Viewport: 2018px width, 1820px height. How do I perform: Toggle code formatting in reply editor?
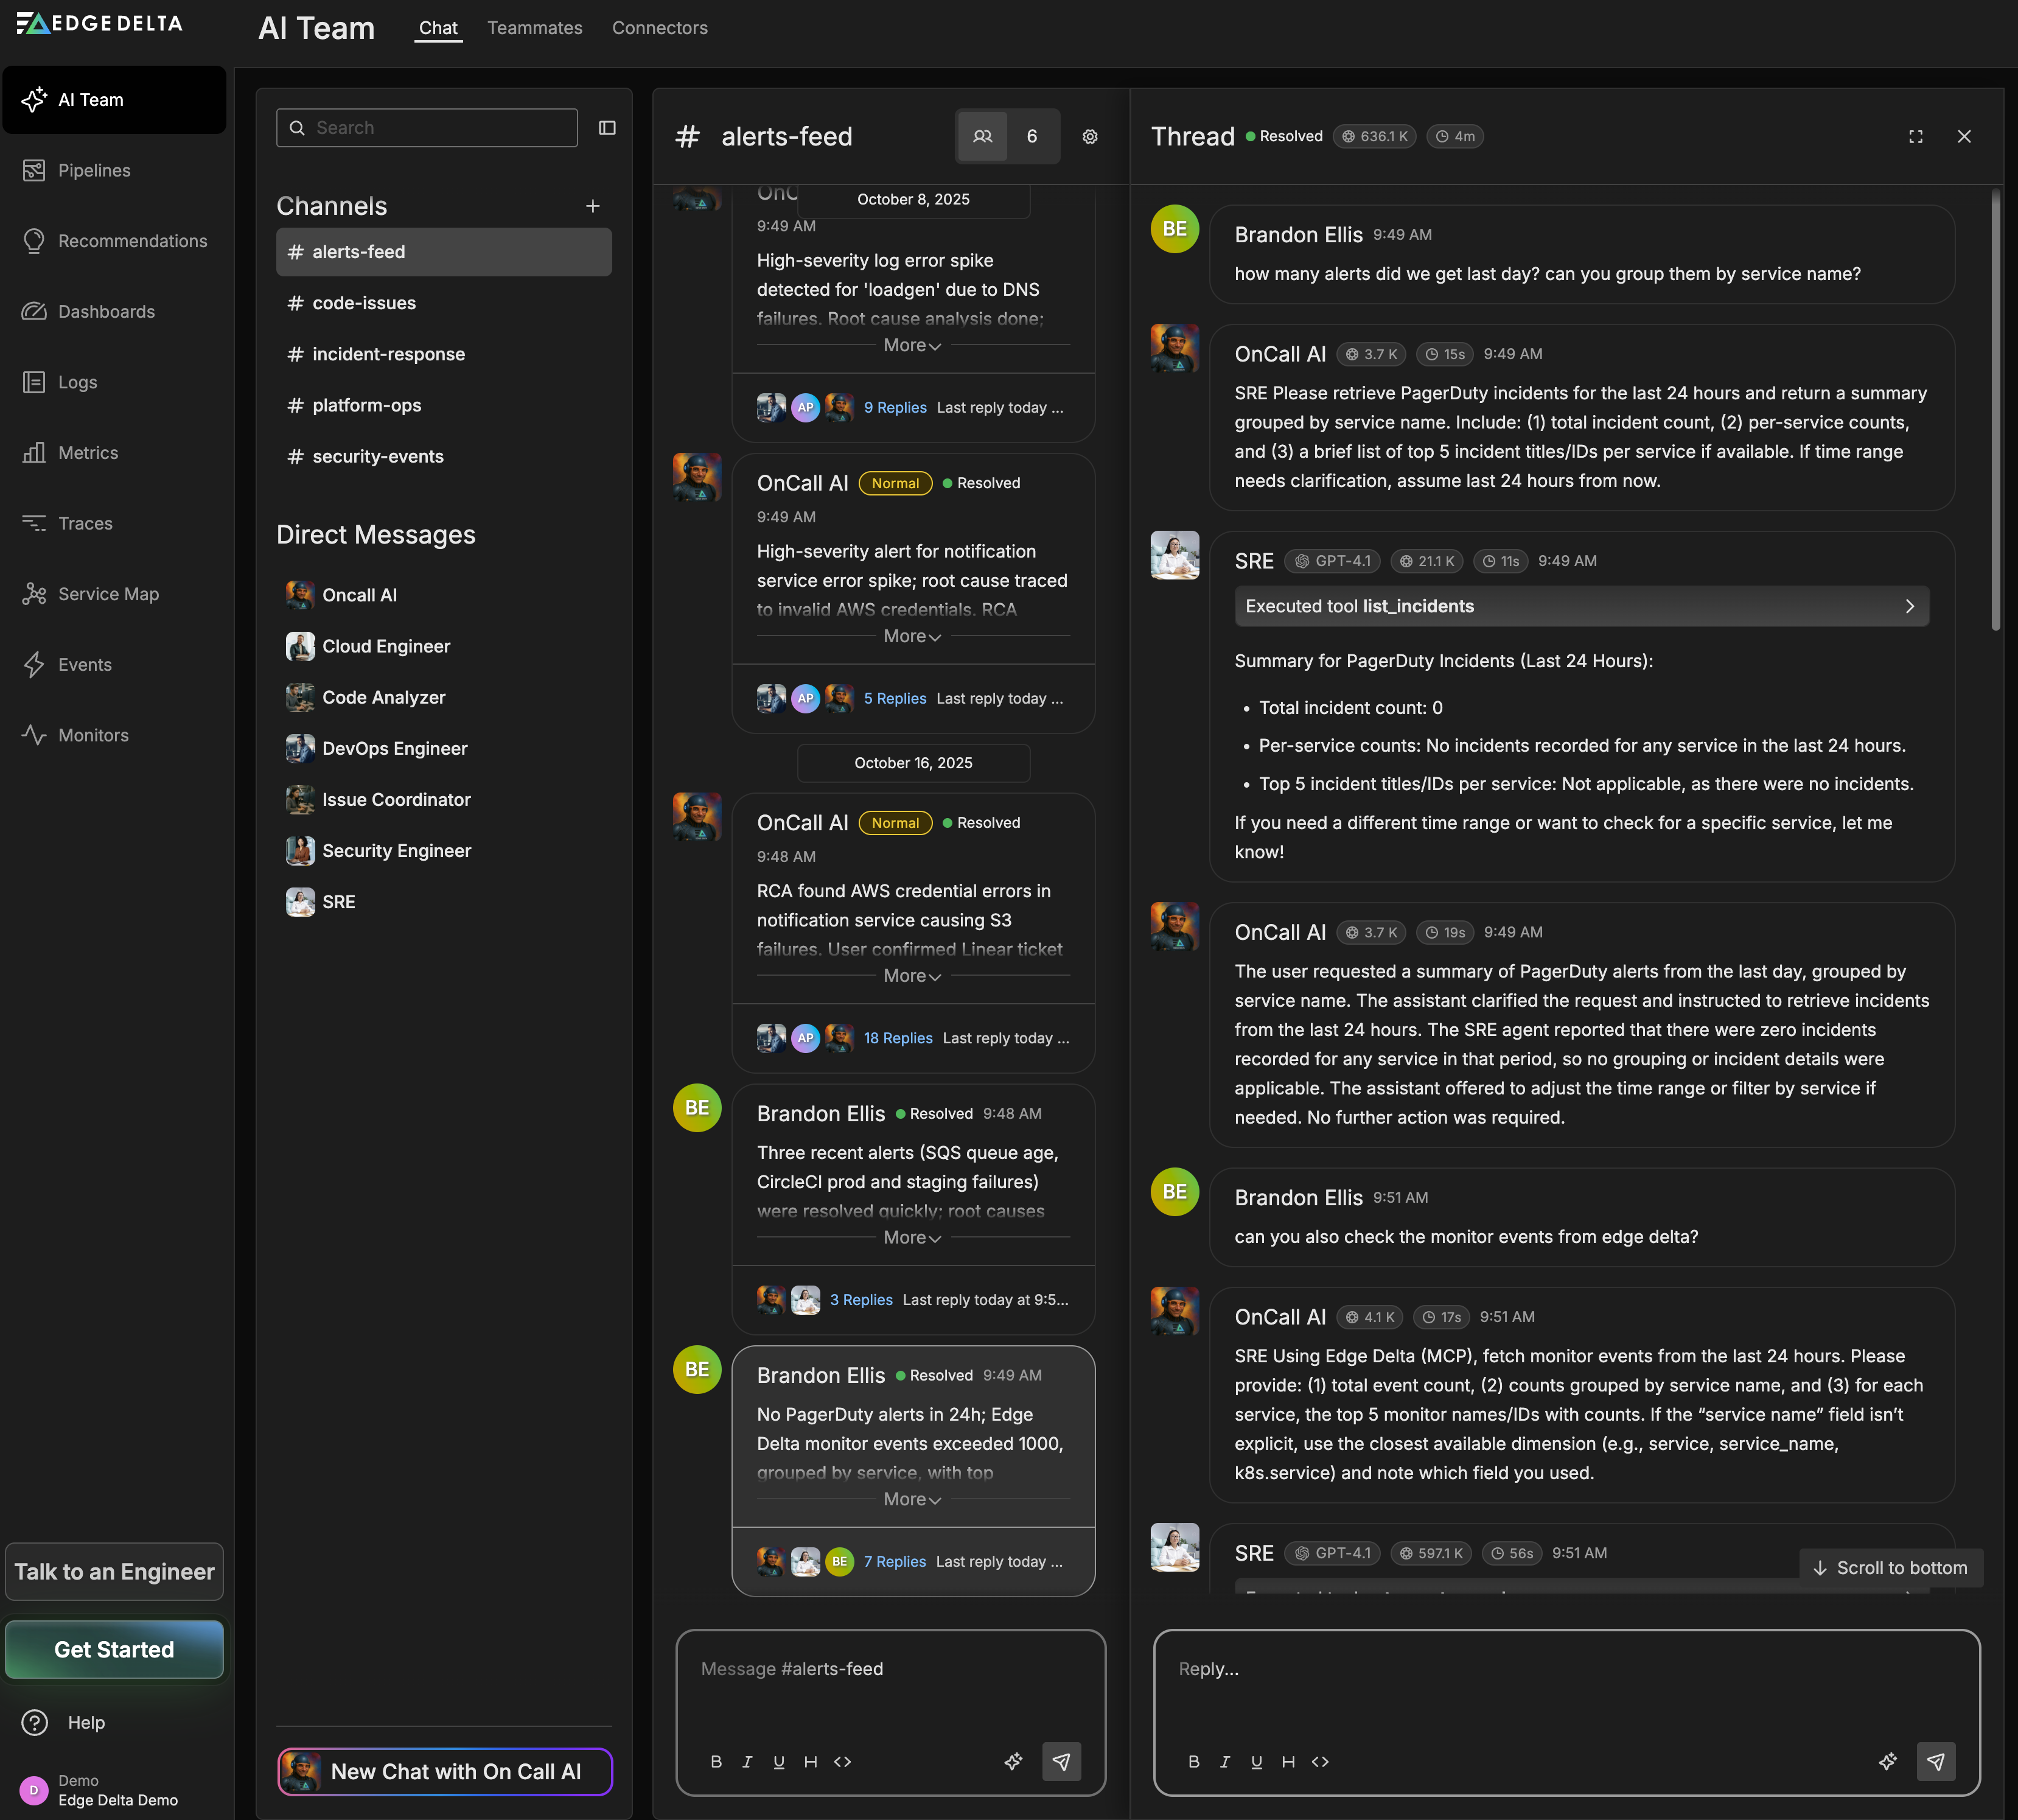1320,1762
